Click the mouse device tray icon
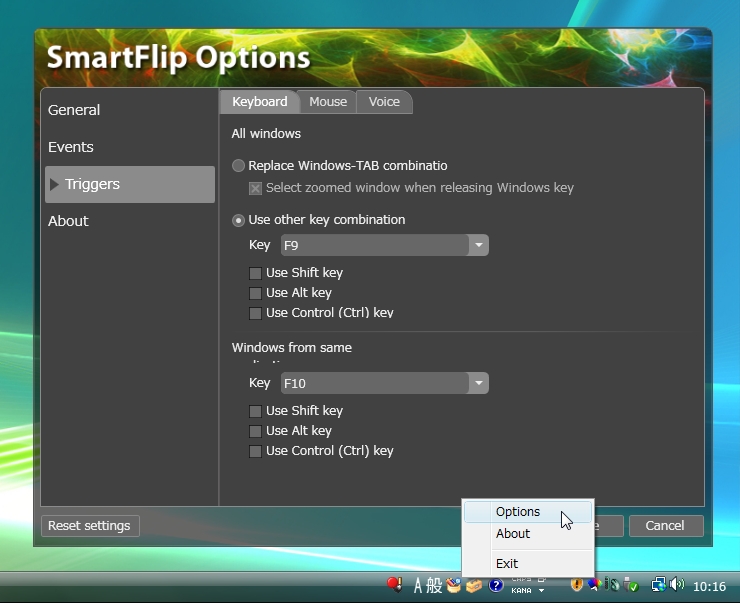Screen dimensions: 740x603 (612, 585)
